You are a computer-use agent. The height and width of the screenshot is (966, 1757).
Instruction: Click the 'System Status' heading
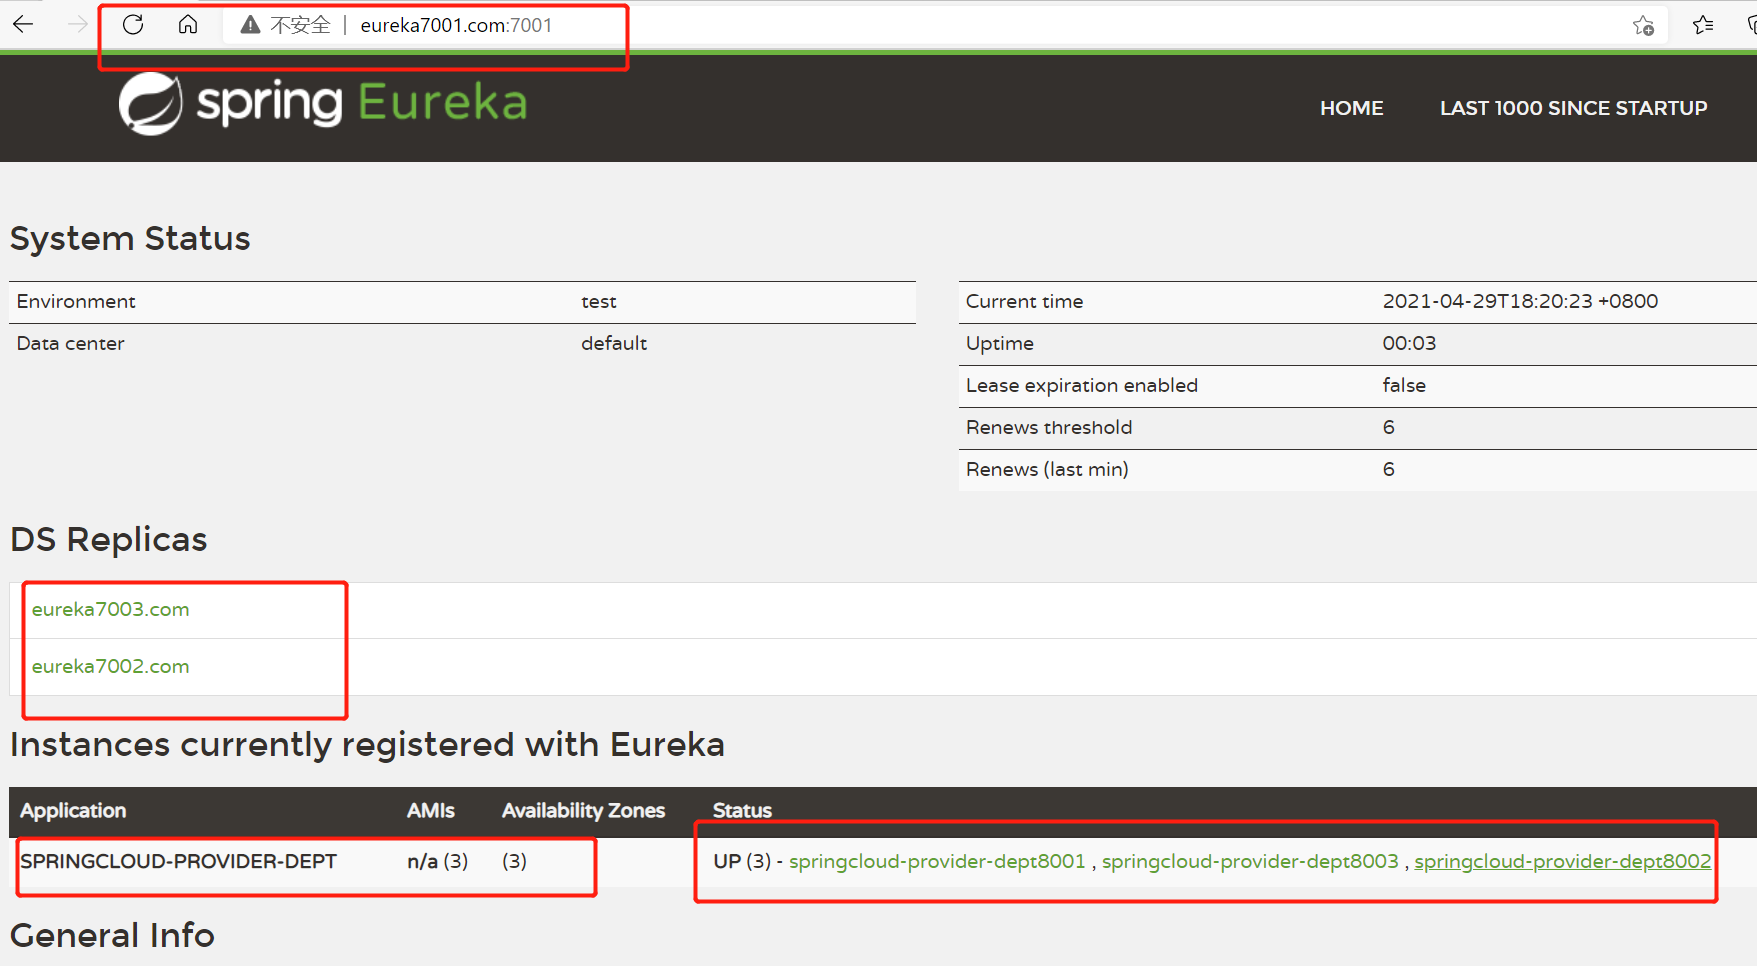click(x=130, y=238)
